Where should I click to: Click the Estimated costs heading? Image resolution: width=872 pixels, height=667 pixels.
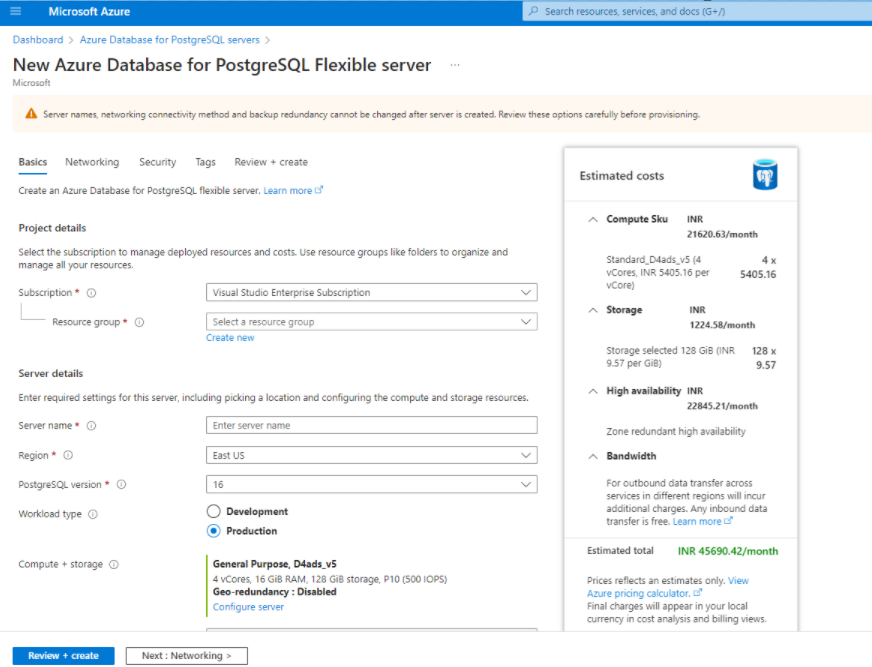click(x=622, y=176)
